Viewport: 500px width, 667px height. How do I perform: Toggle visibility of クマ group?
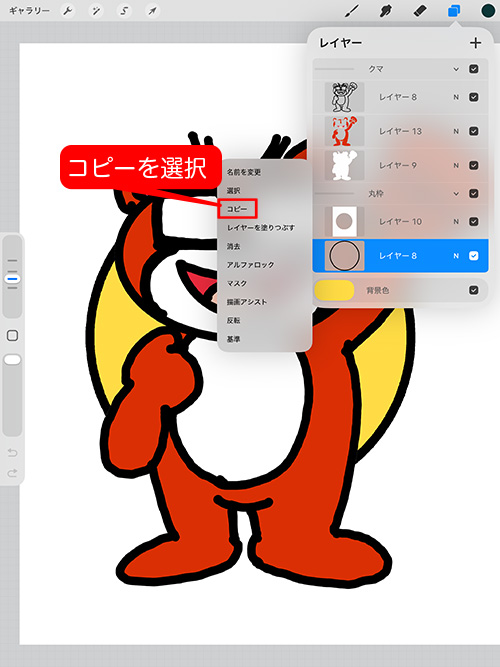tap(474, 69)
